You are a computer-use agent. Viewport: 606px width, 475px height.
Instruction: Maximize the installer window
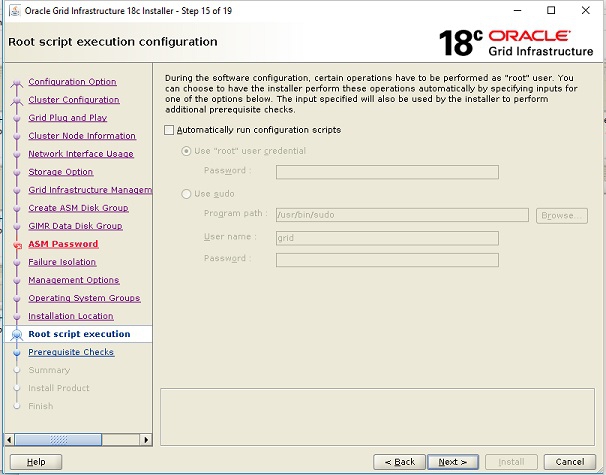tap(551, 10)
